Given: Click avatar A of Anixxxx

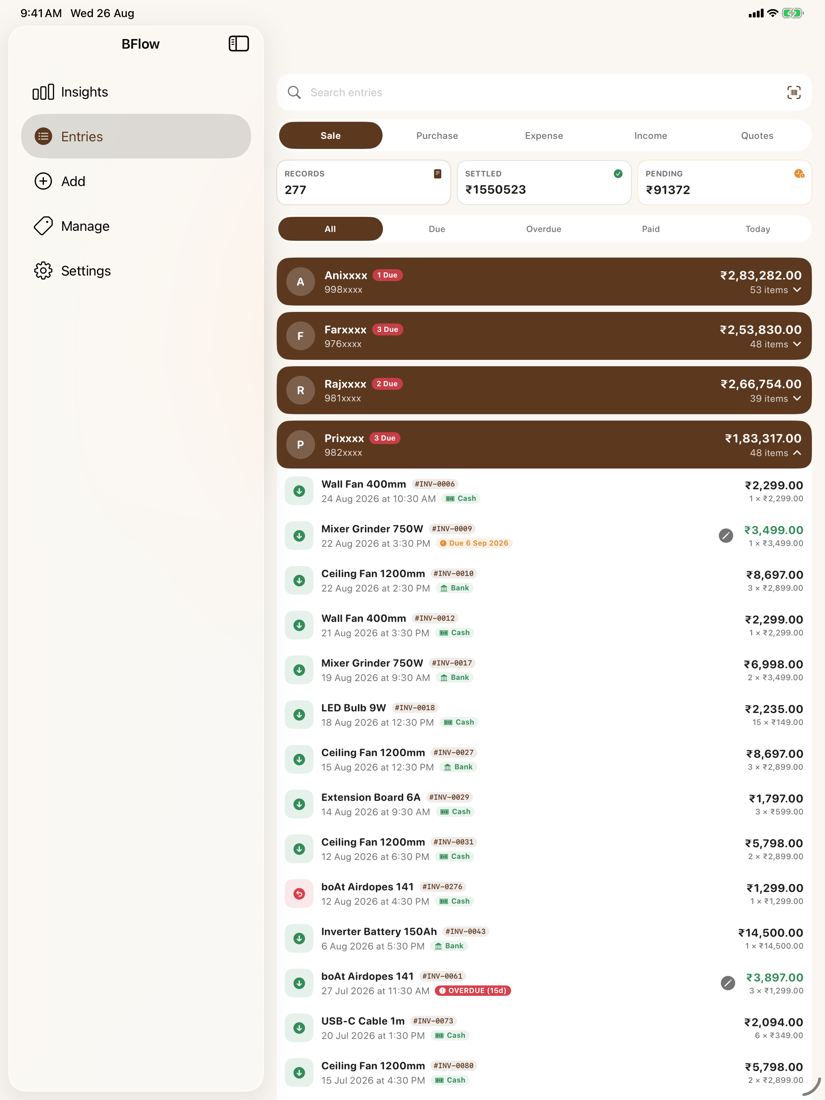Looking at the screenshot, I should click(x=300, y=281).
